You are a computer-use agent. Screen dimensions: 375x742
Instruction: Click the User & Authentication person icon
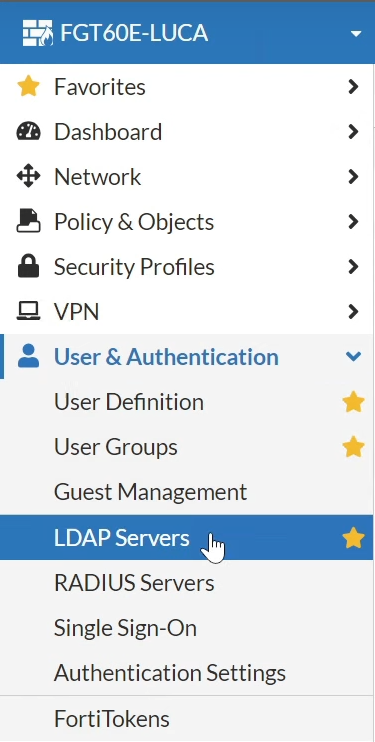pyautogui.click(x=28, y=356)
